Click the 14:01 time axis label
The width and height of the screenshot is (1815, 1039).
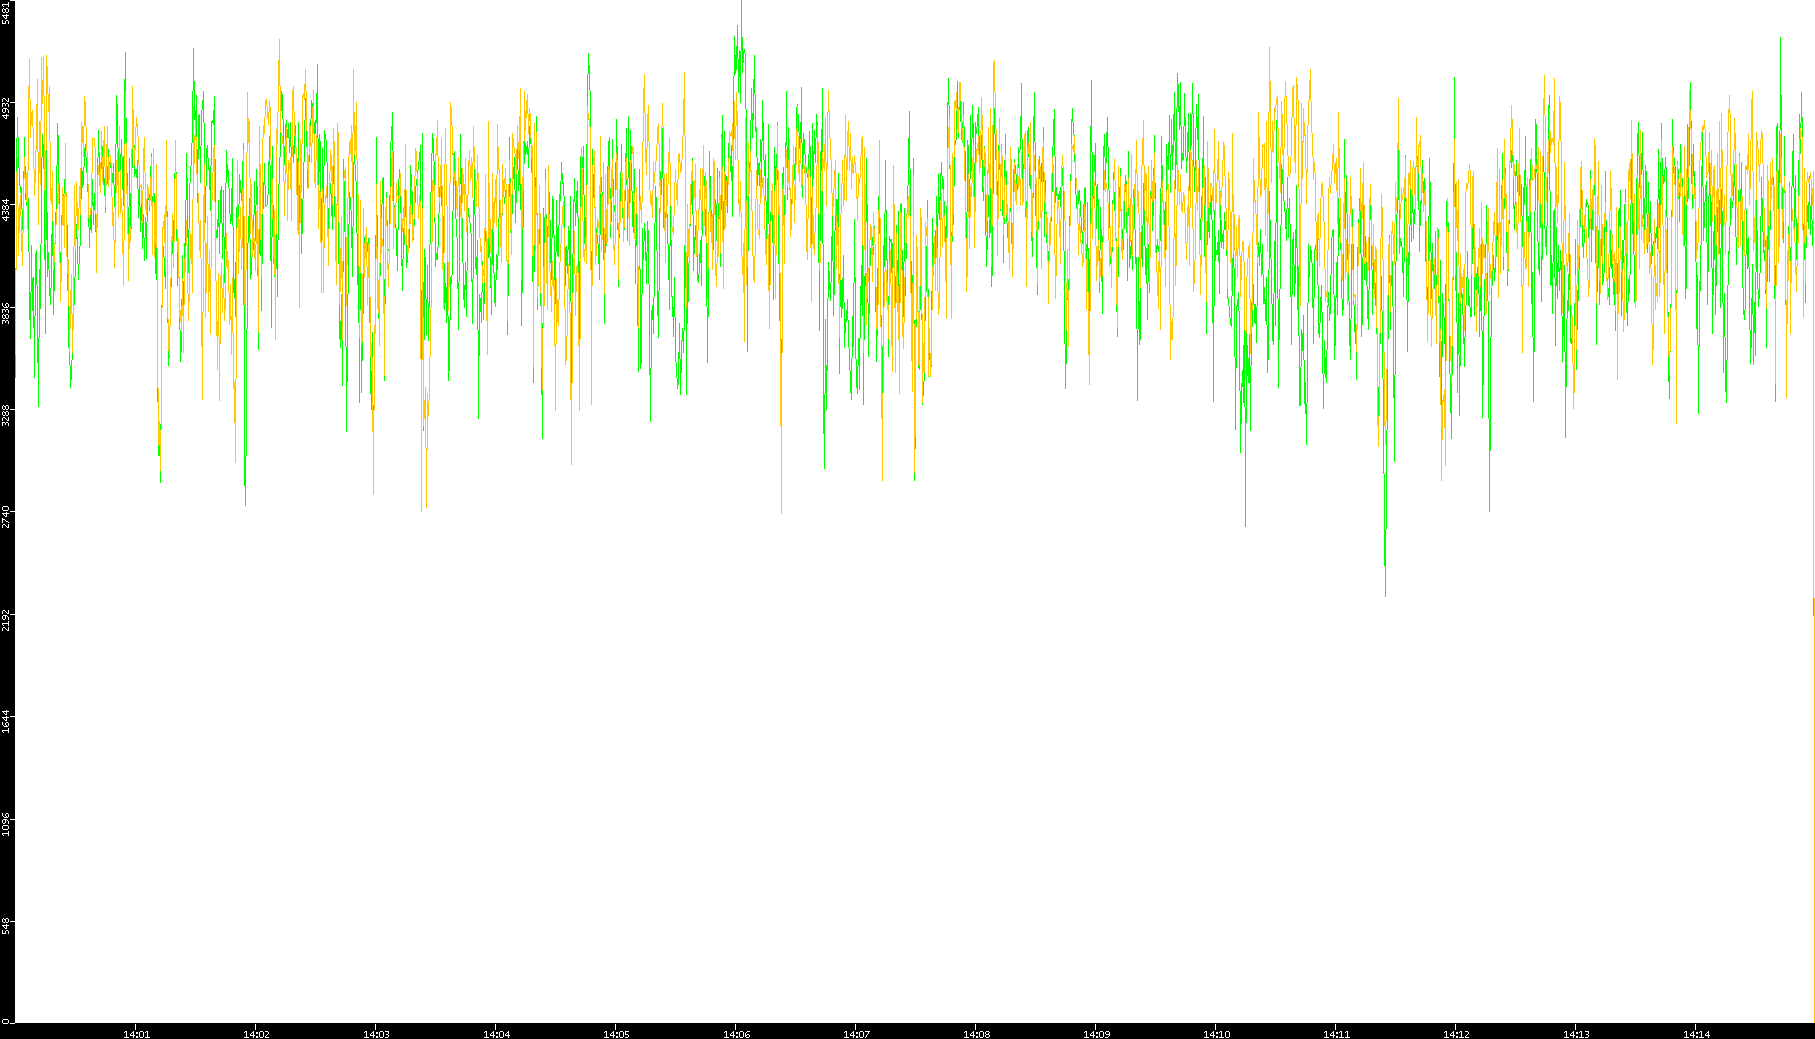(x=136, y=1034)
